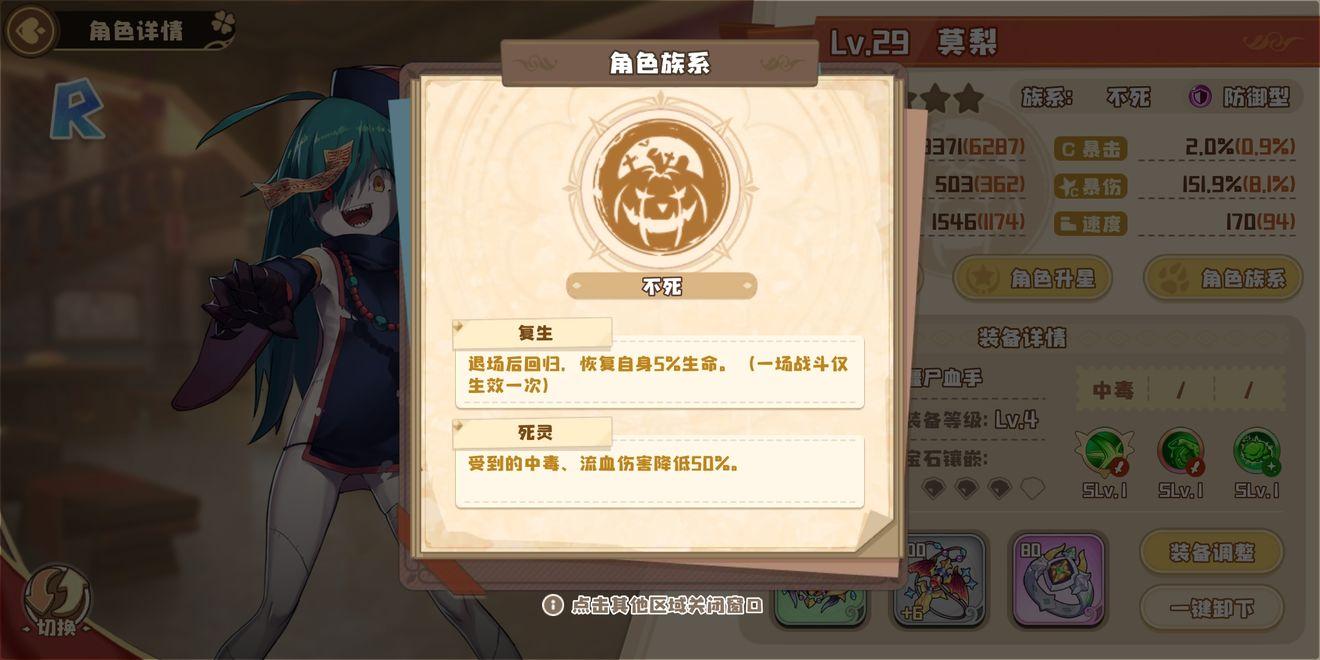Image resolution: width=1320 pixels, height=660 pixels.
Task: Click the heart-shaped back button
Action: pos(30,30)
